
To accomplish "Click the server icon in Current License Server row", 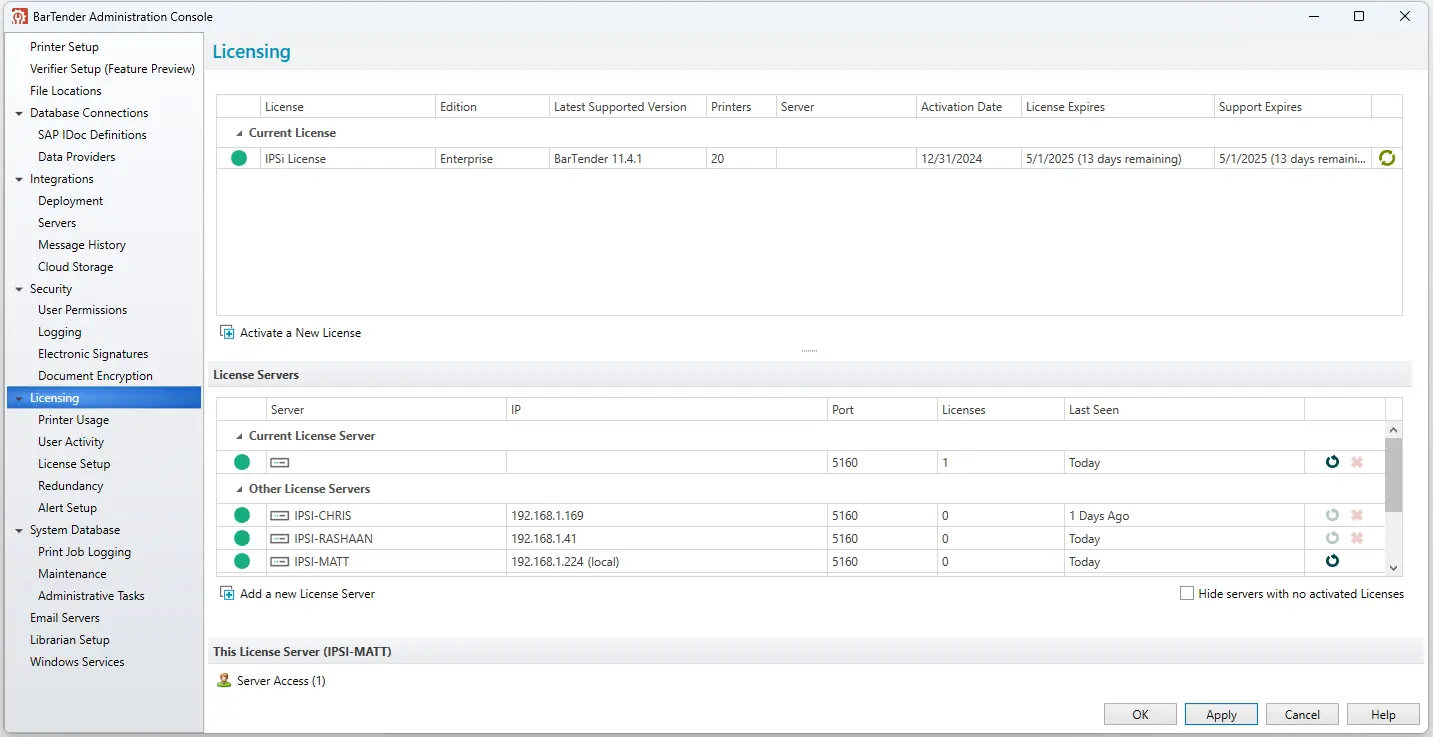I will pos(280,463).
